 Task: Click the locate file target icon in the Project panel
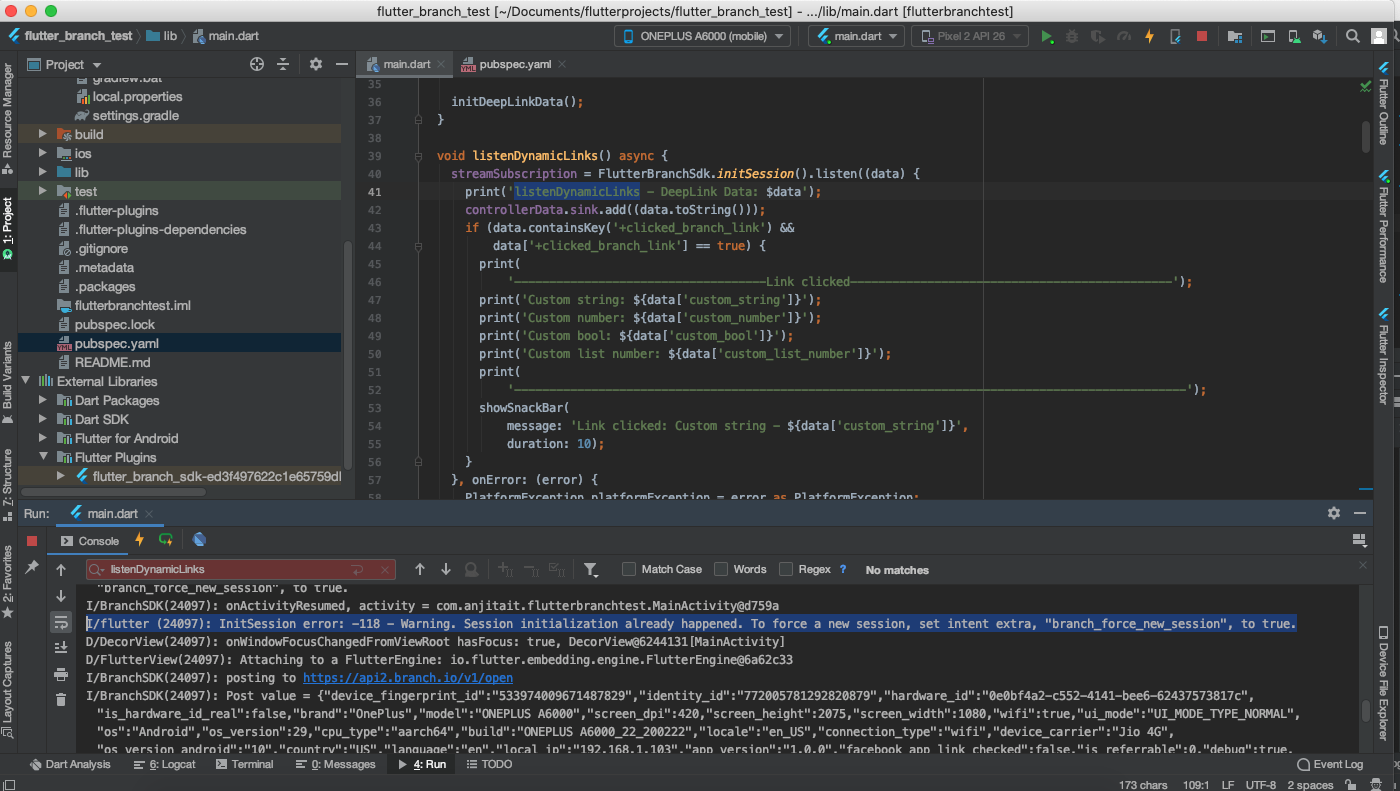point(257,64)
